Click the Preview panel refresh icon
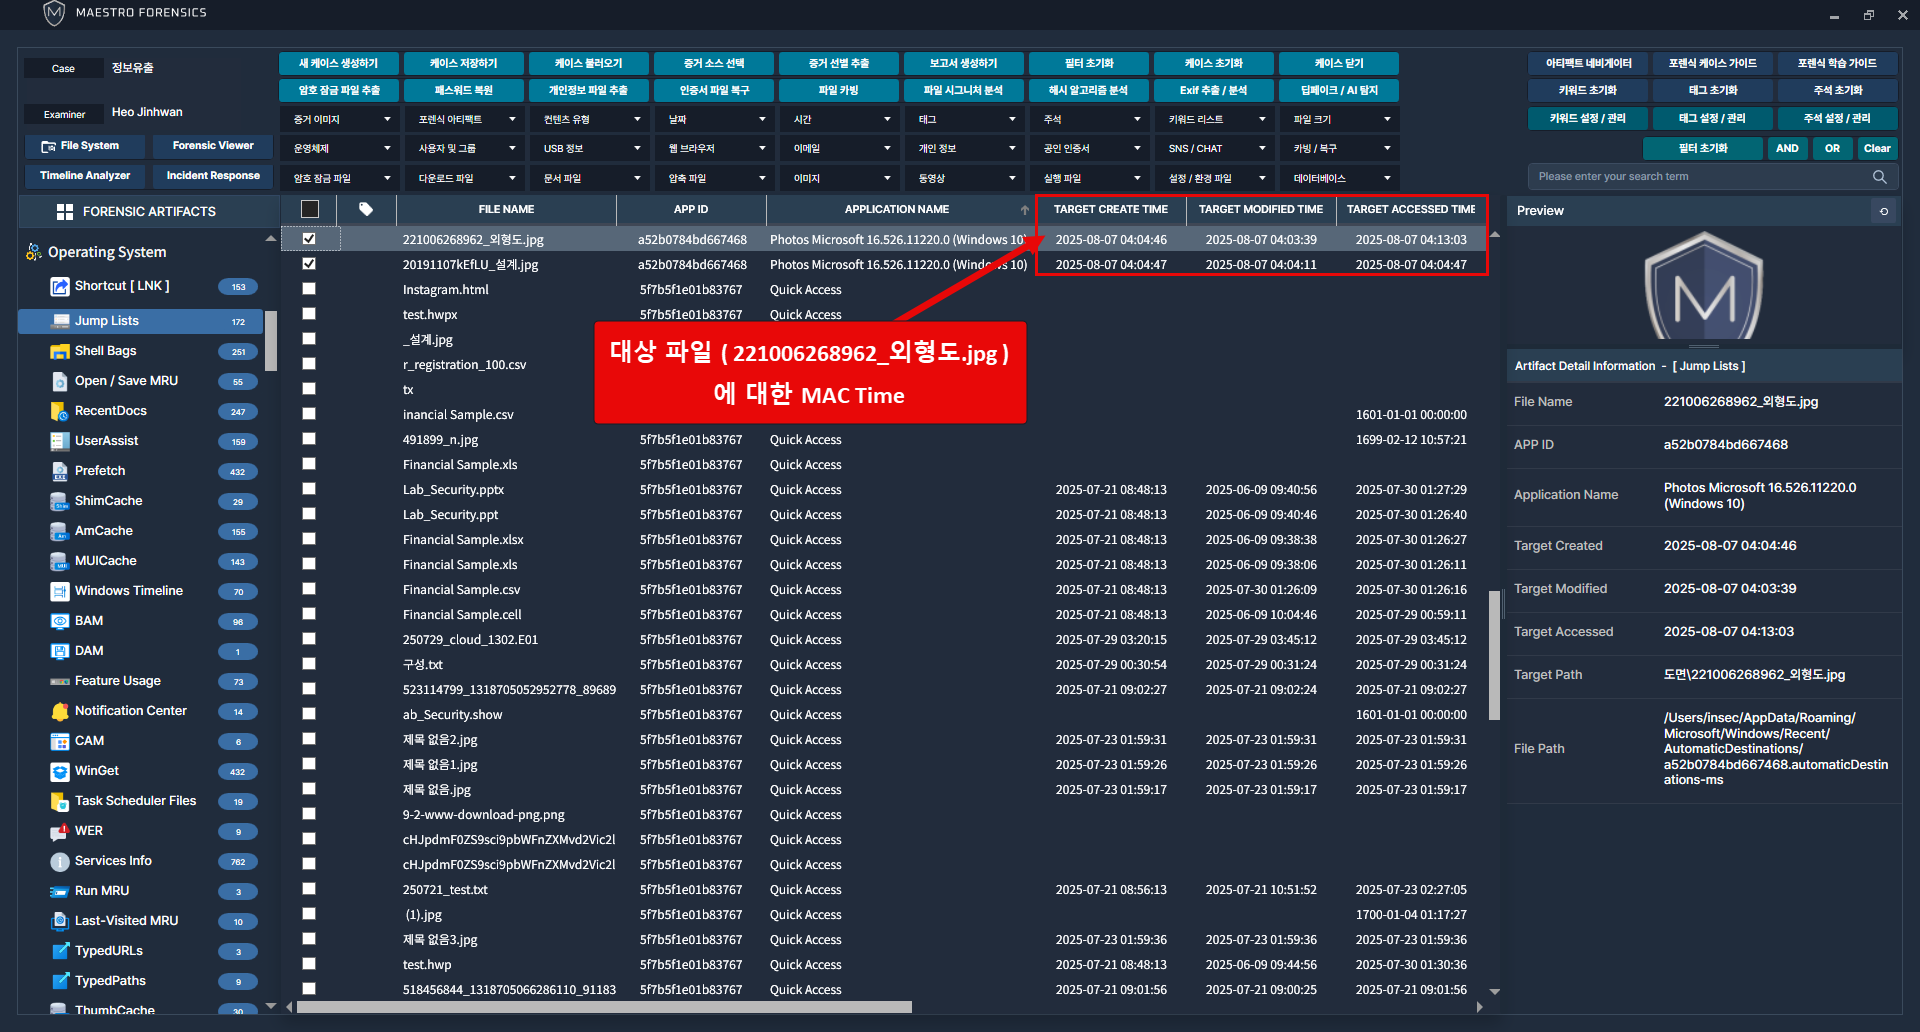 click(x=1884, y=211)
